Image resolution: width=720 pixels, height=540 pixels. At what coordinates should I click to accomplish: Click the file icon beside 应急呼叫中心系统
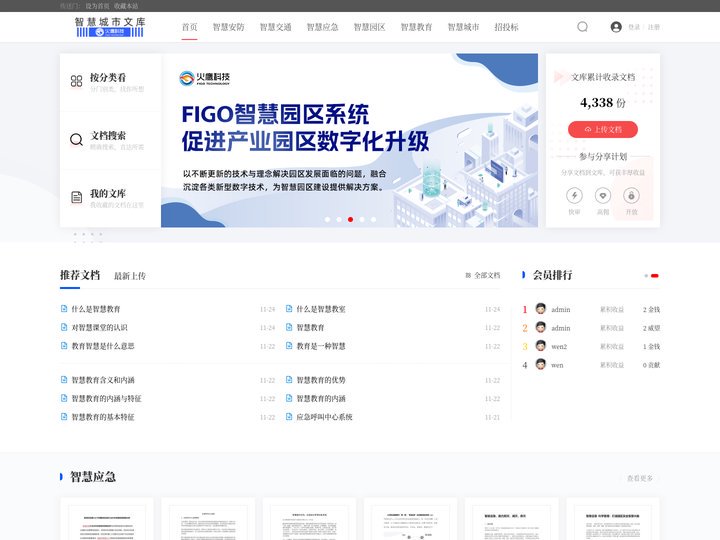point(289,416)
